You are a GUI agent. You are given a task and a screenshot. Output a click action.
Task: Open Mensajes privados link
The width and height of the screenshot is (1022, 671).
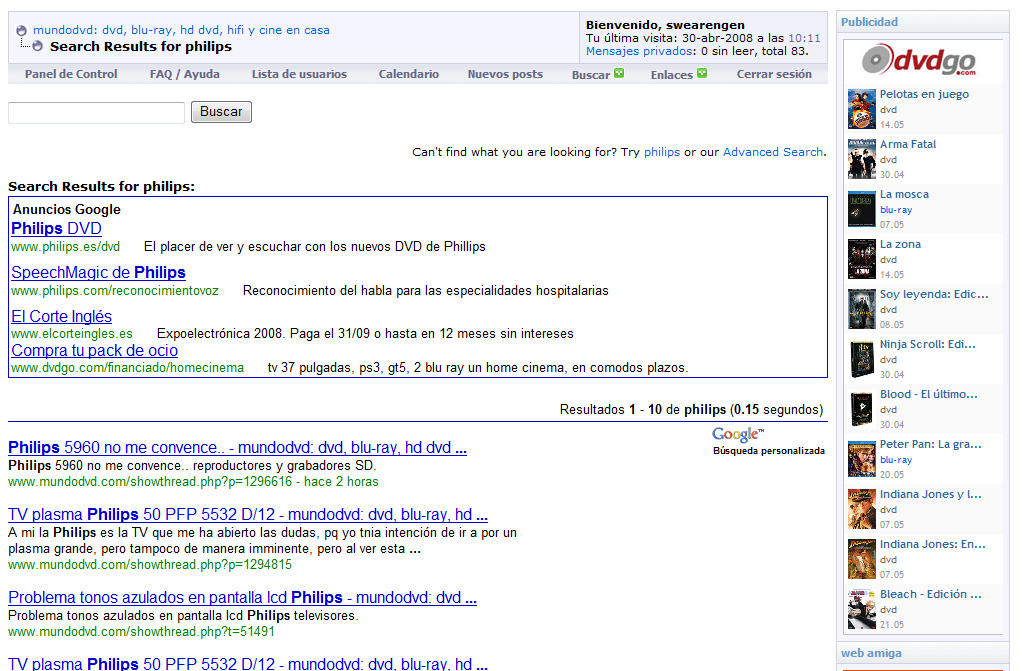tap(640, 51)
